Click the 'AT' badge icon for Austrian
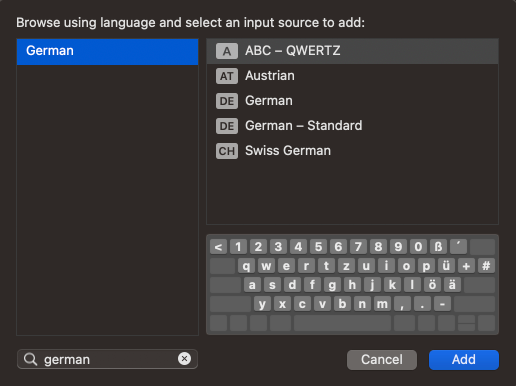This screenshot has height=386, width=516. coord(227,76)
